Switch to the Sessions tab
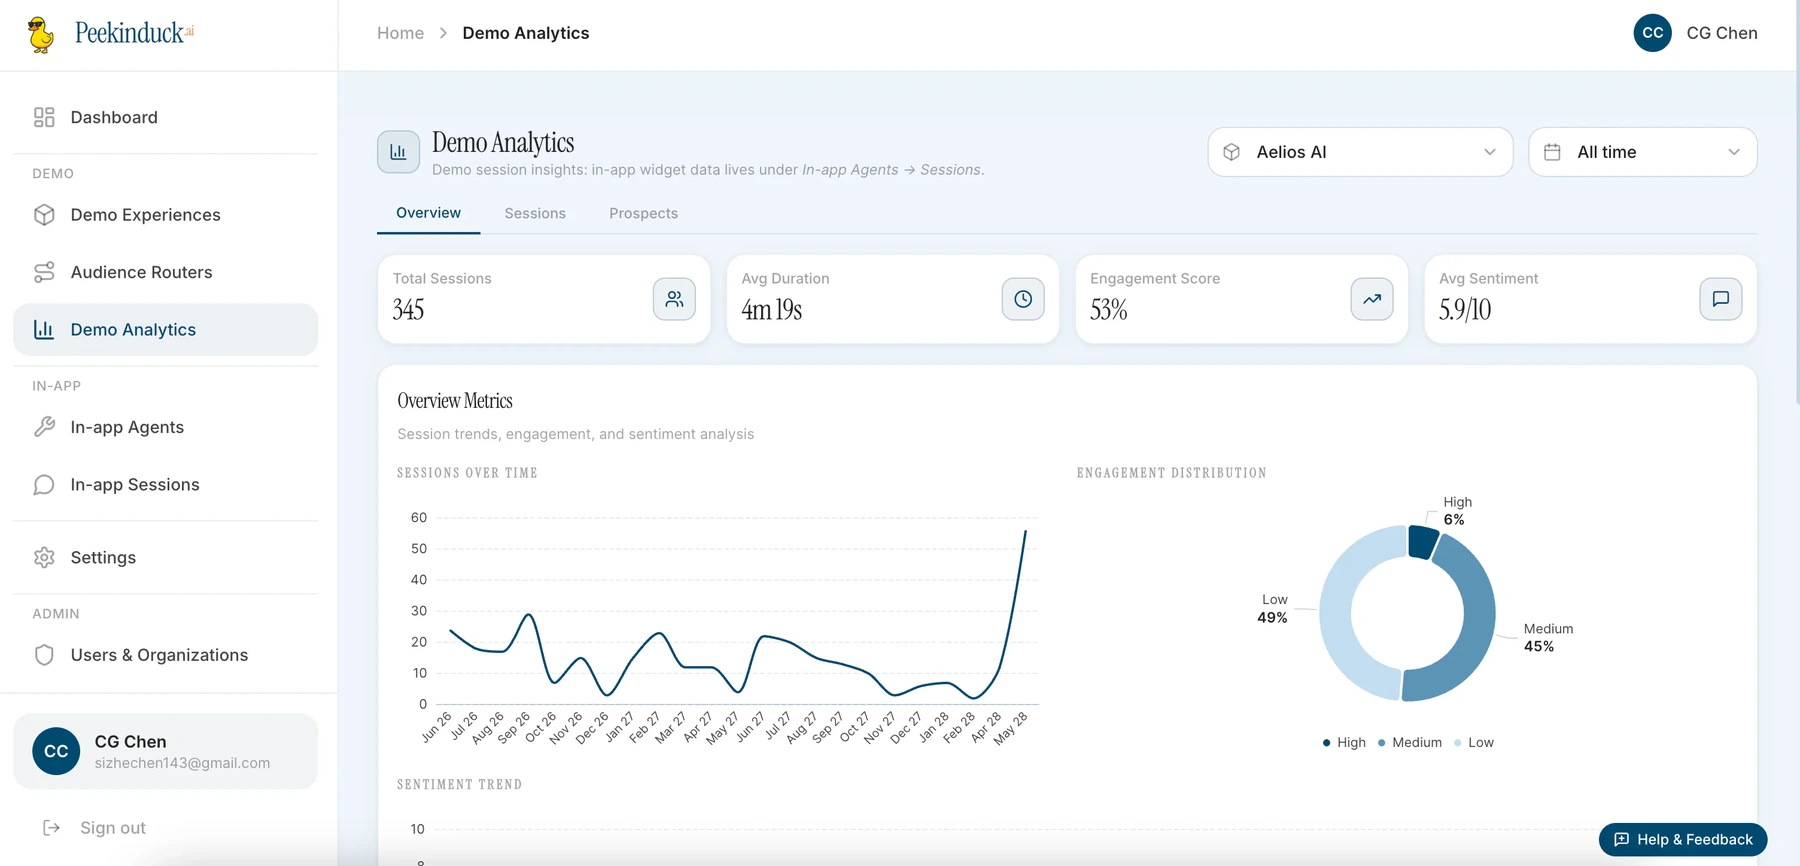This screenshot has width=1800, height=866. pyautogui.click(x=535, y=213)
